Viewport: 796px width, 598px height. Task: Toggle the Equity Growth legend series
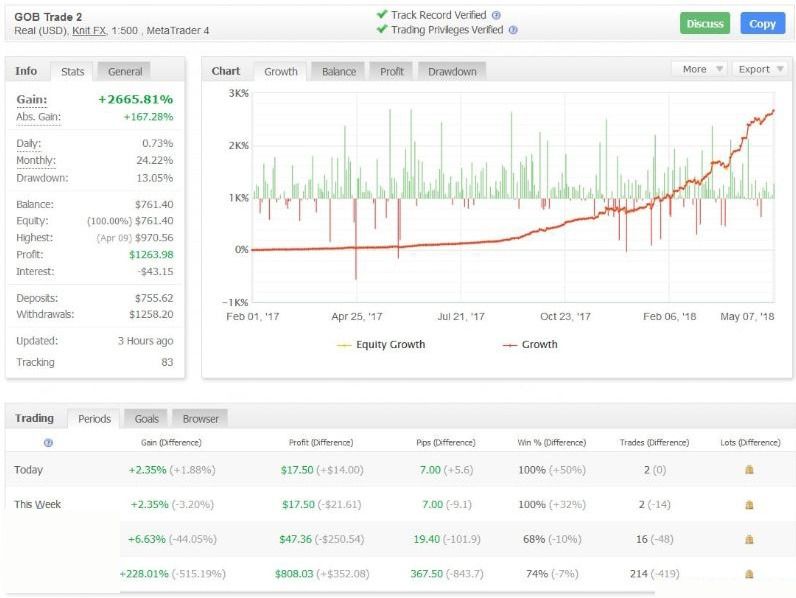coord(381,344)
